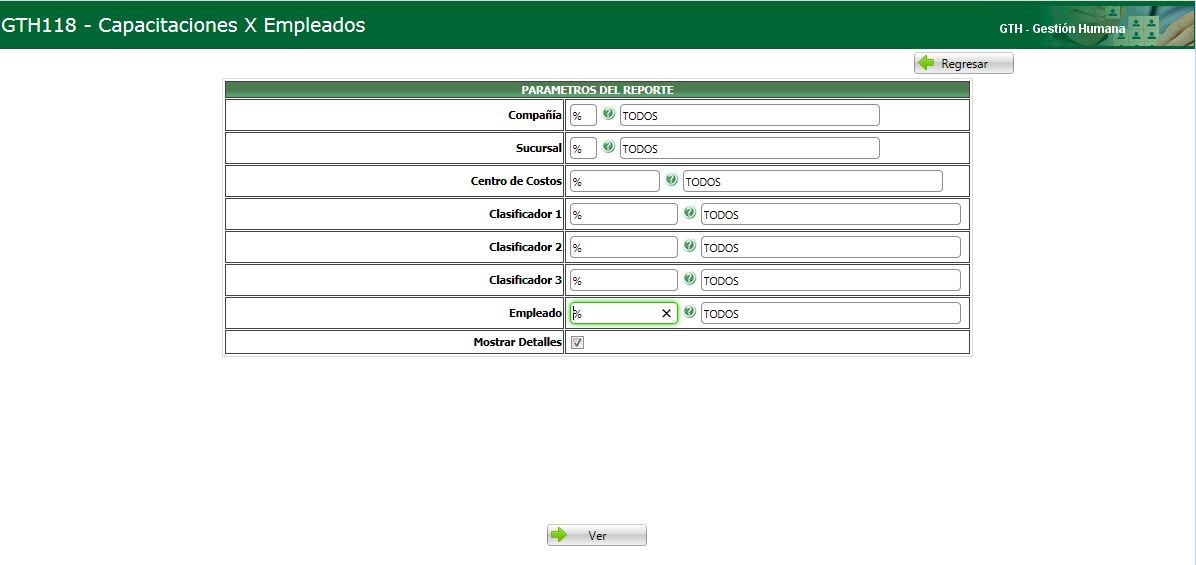Focus the Clasificador 3 code field
Screen dimensions: 1196x565
point(624,280)
